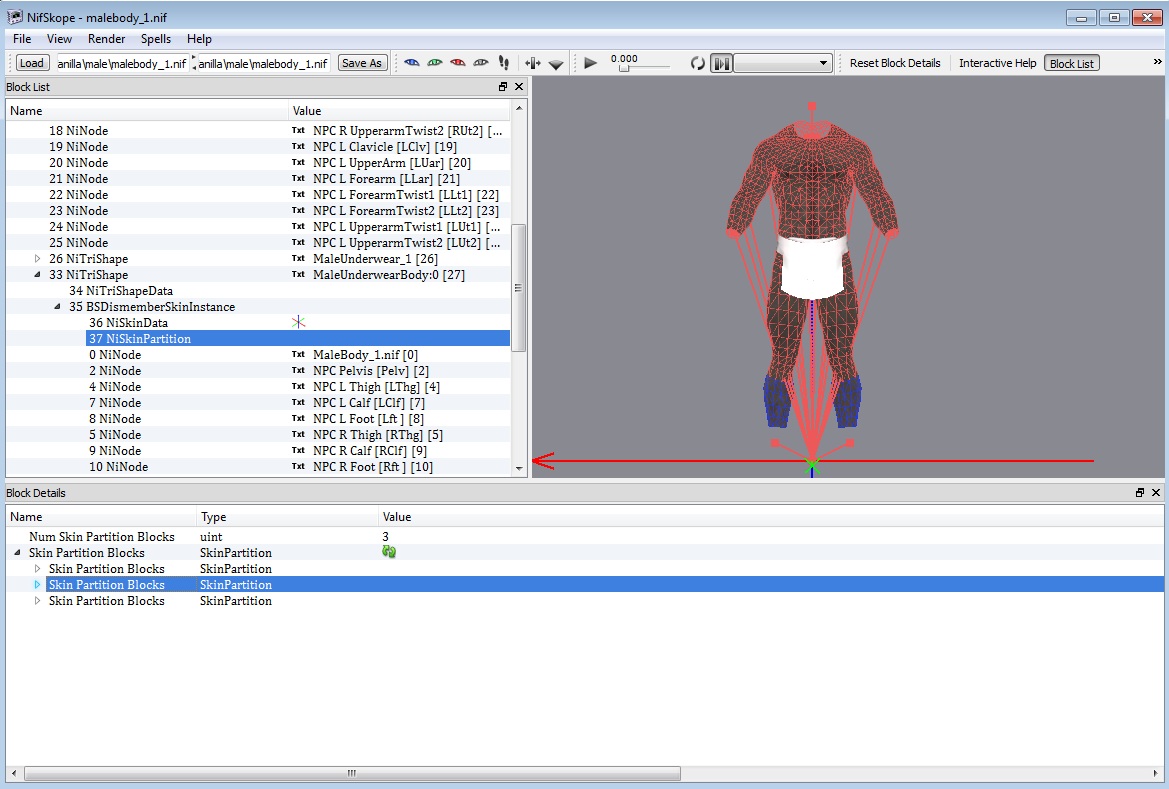Viewport: 1169px width, 789px height.
Task: Click the green array update icon
Action: point(389,553)
